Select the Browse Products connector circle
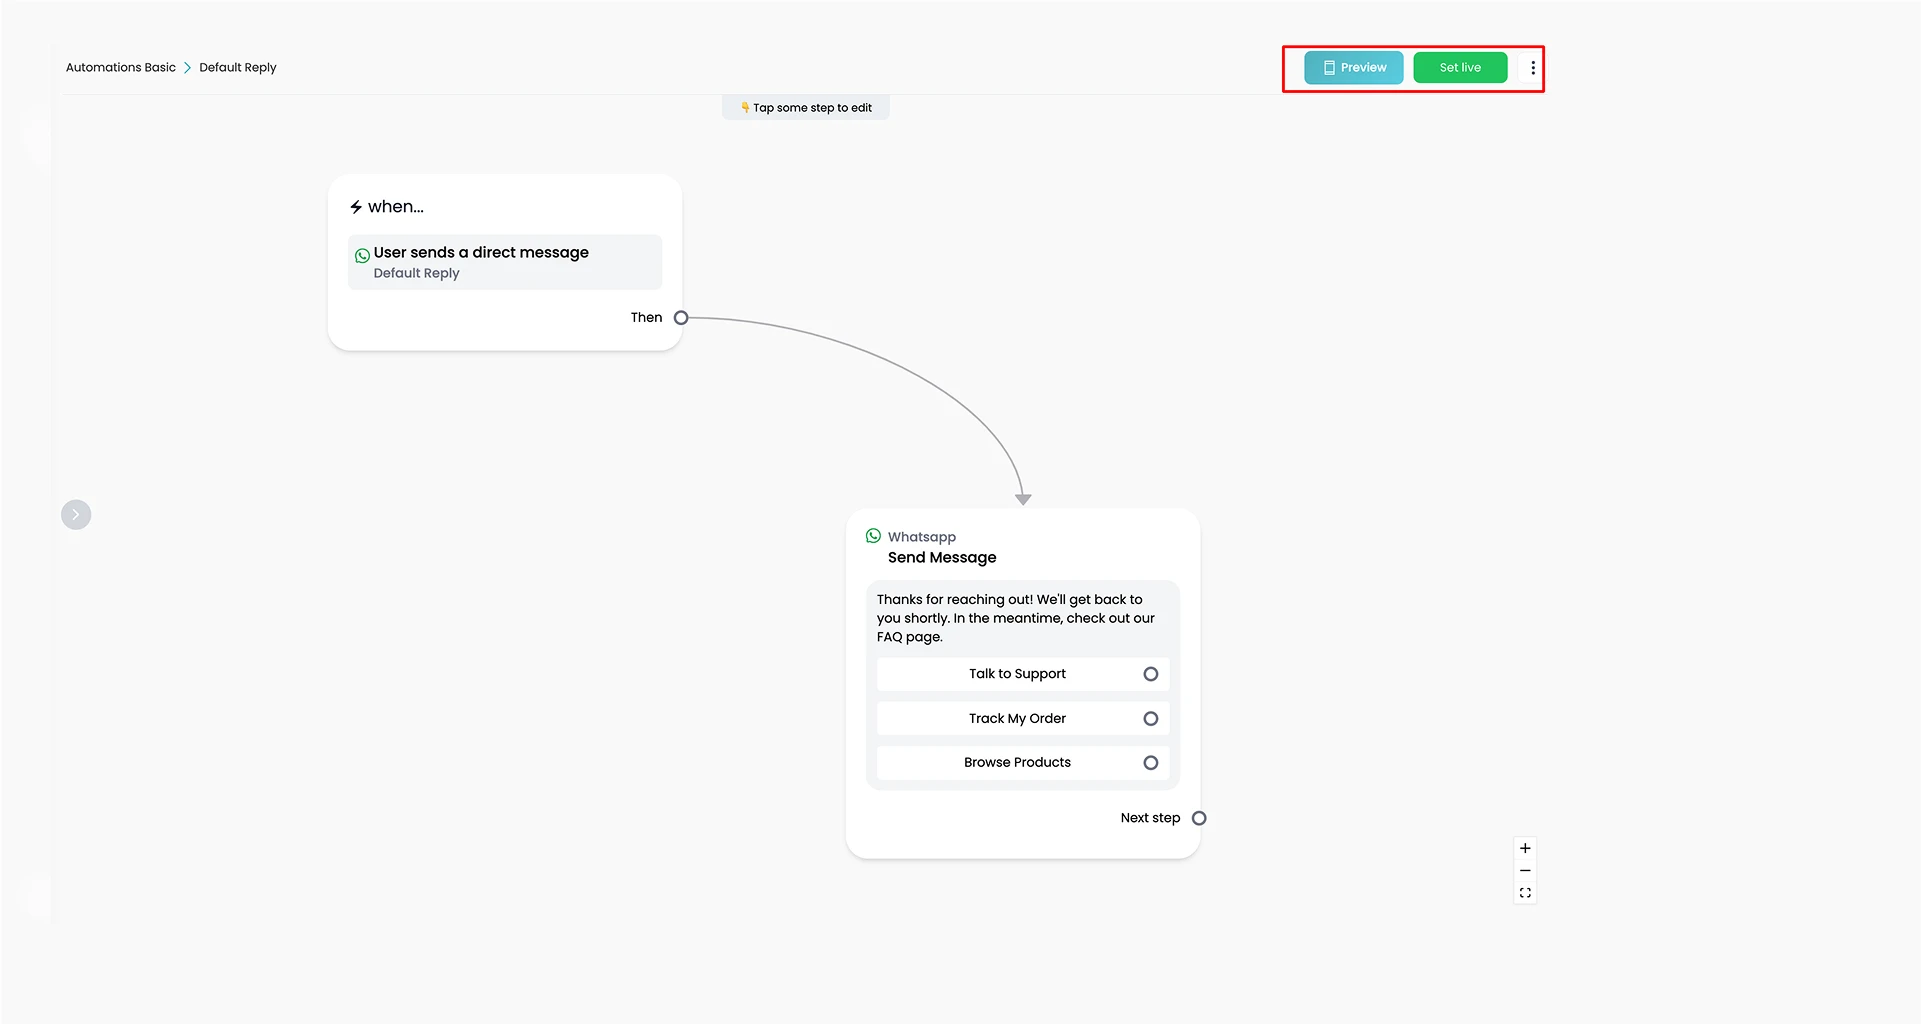 click(1151, 763)
